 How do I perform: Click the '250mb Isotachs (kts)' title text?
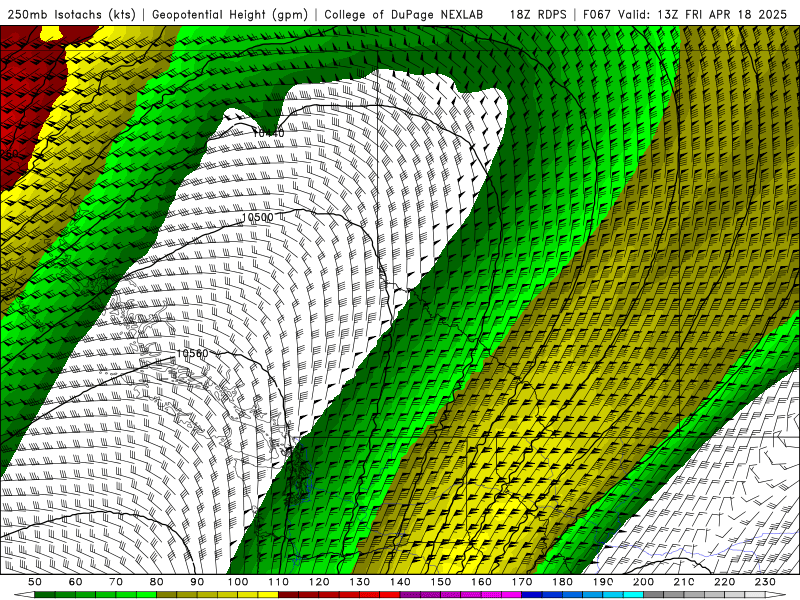72,15
